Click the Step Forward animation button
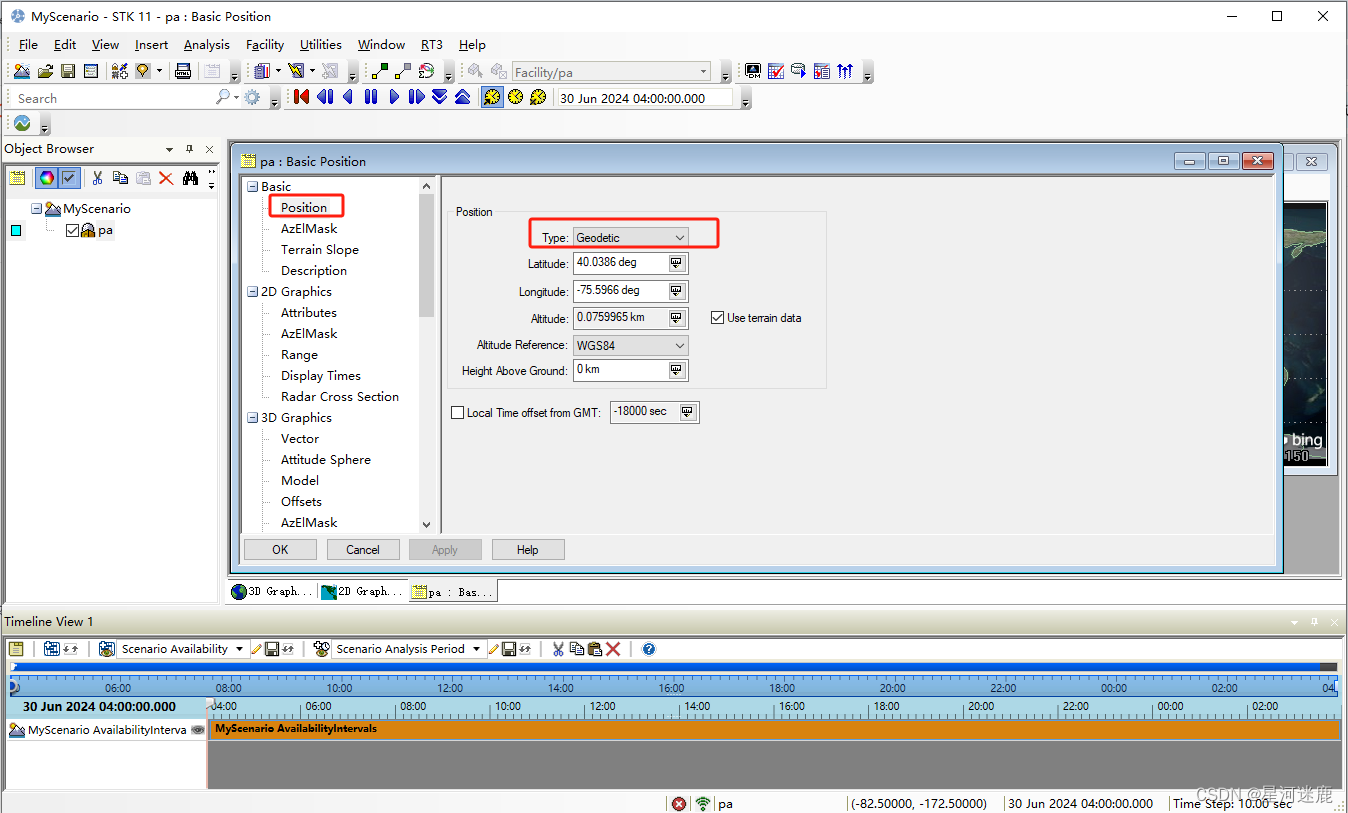The height and width of the screenshot is (813, 1348). coord(416,97)
